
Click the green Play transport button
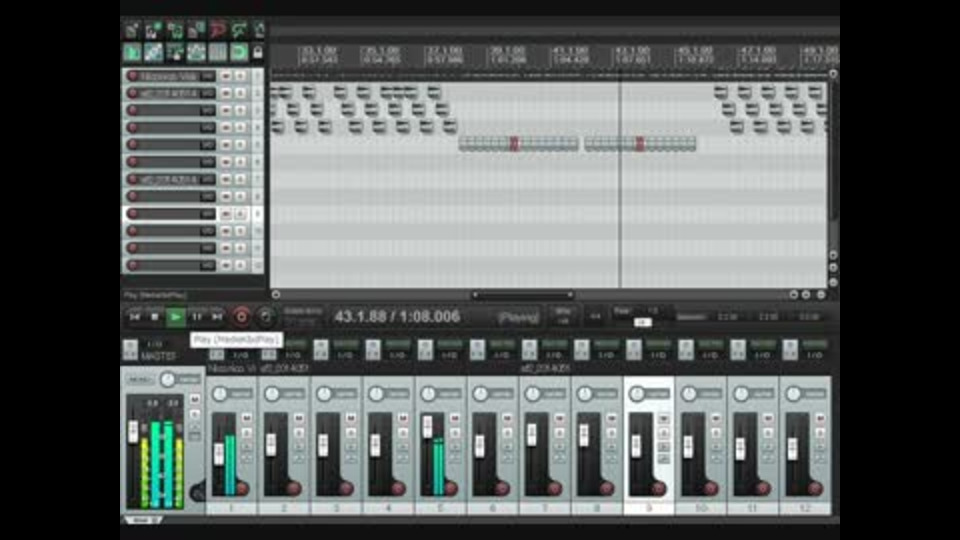[176, 317]
